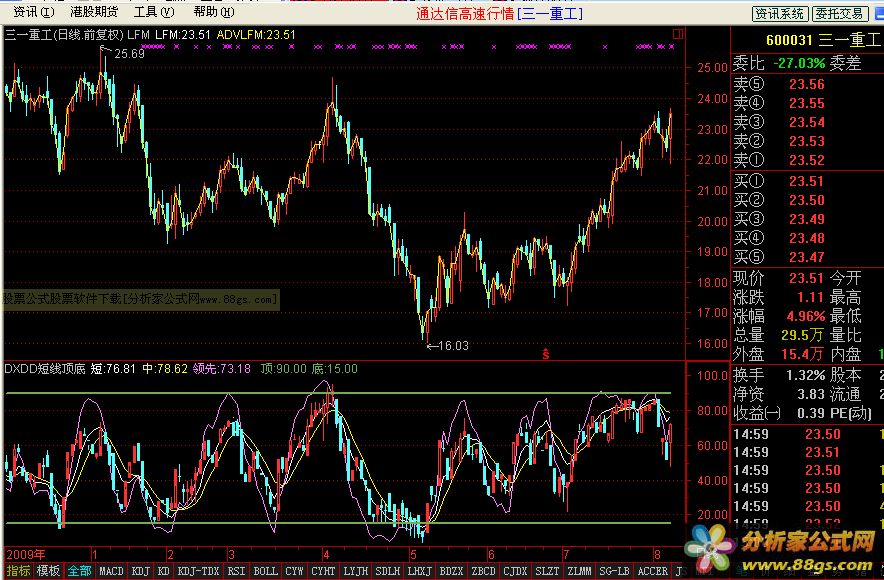
Task: Select the 模板 tab
Action: pos(48,571)
